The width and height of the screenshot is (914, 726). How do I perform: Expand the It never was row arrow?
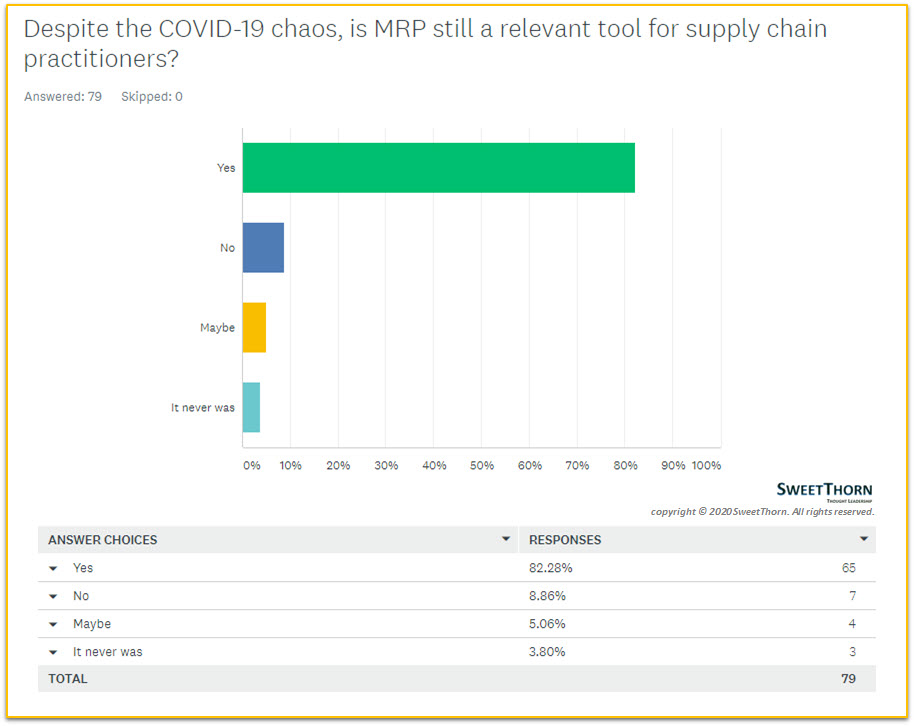pyautogui.click(x=53, y=652)
